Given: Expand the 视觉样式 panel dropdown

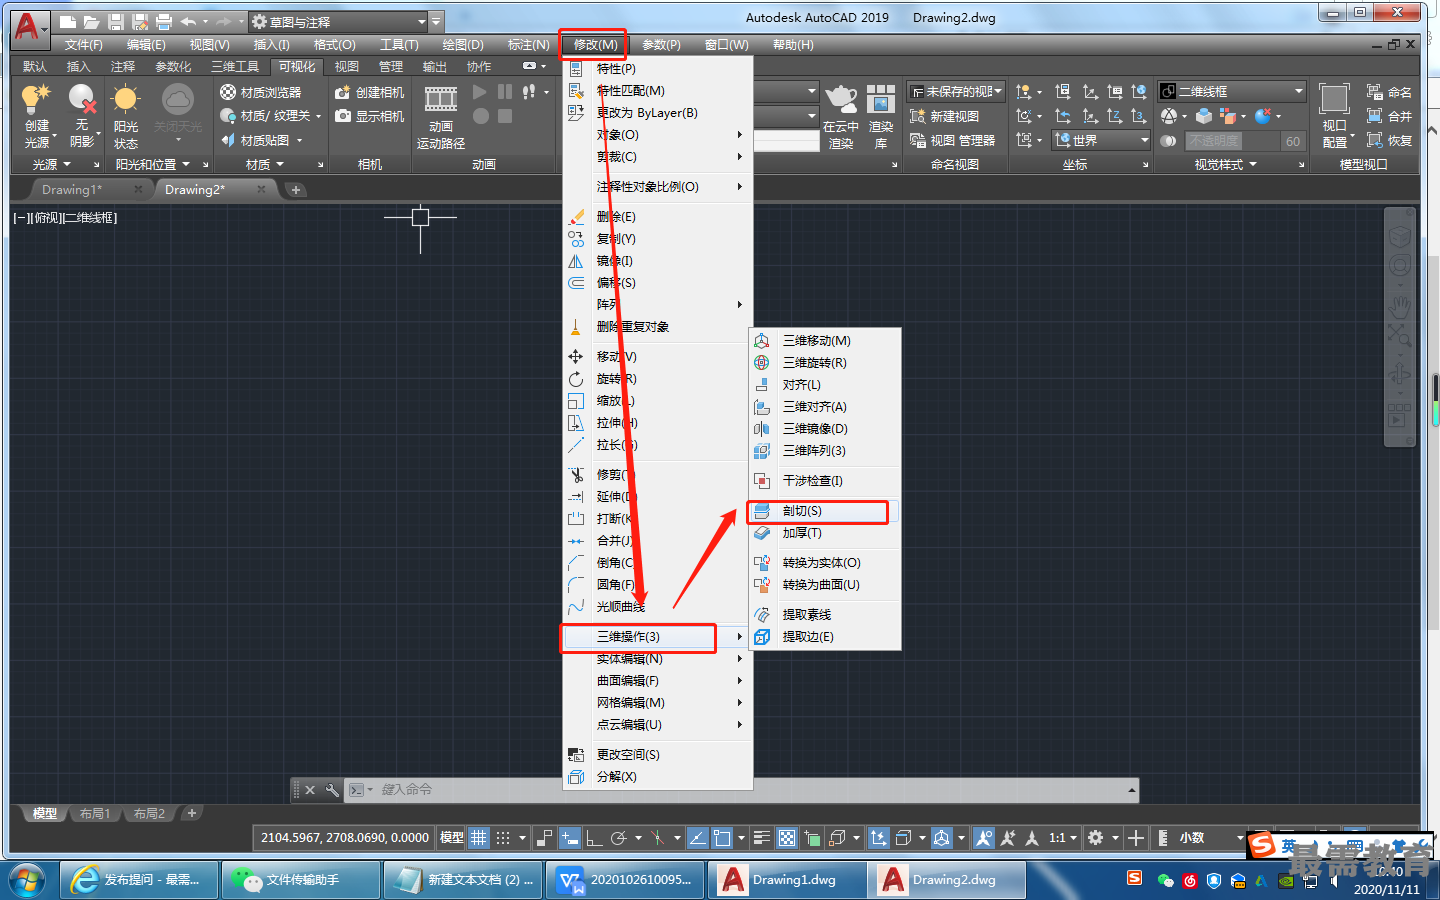Looking at the screenshot, I should click(x=1226, y=164).
